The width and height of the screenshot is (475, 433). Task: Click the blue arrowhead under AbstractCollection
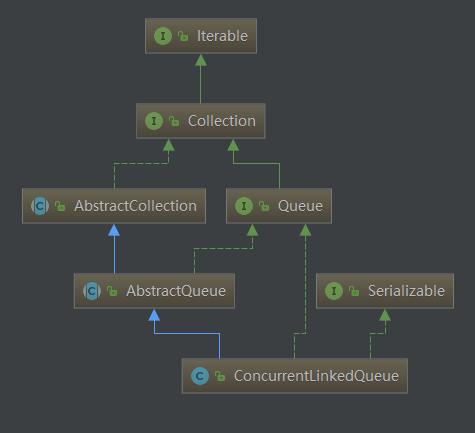pos(114,230)
